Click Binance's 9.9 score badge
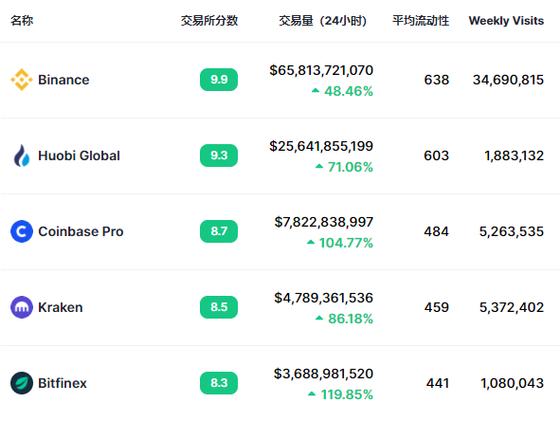Screen dimensions: 560x421 [x=219, y=79]
